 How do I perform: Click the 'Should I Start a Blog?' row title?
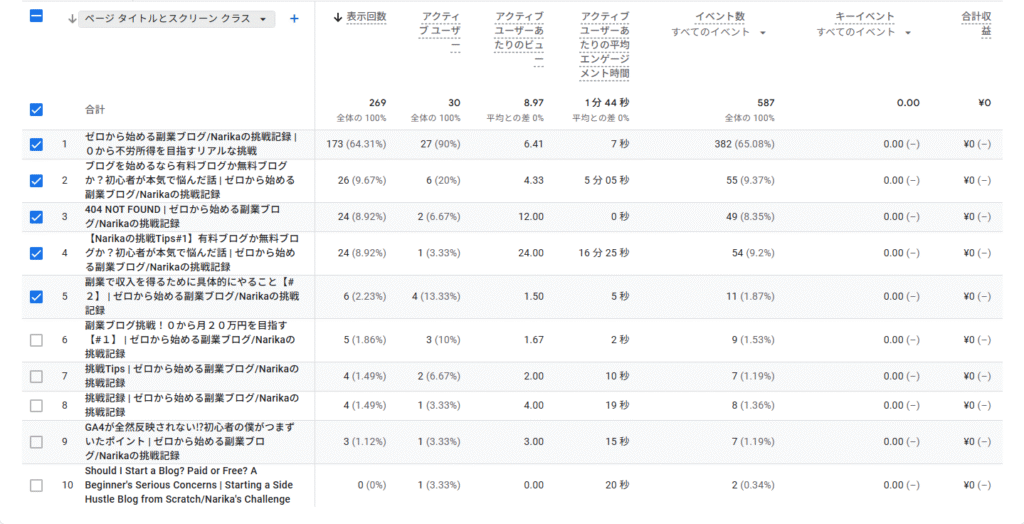tap(185, 485)
